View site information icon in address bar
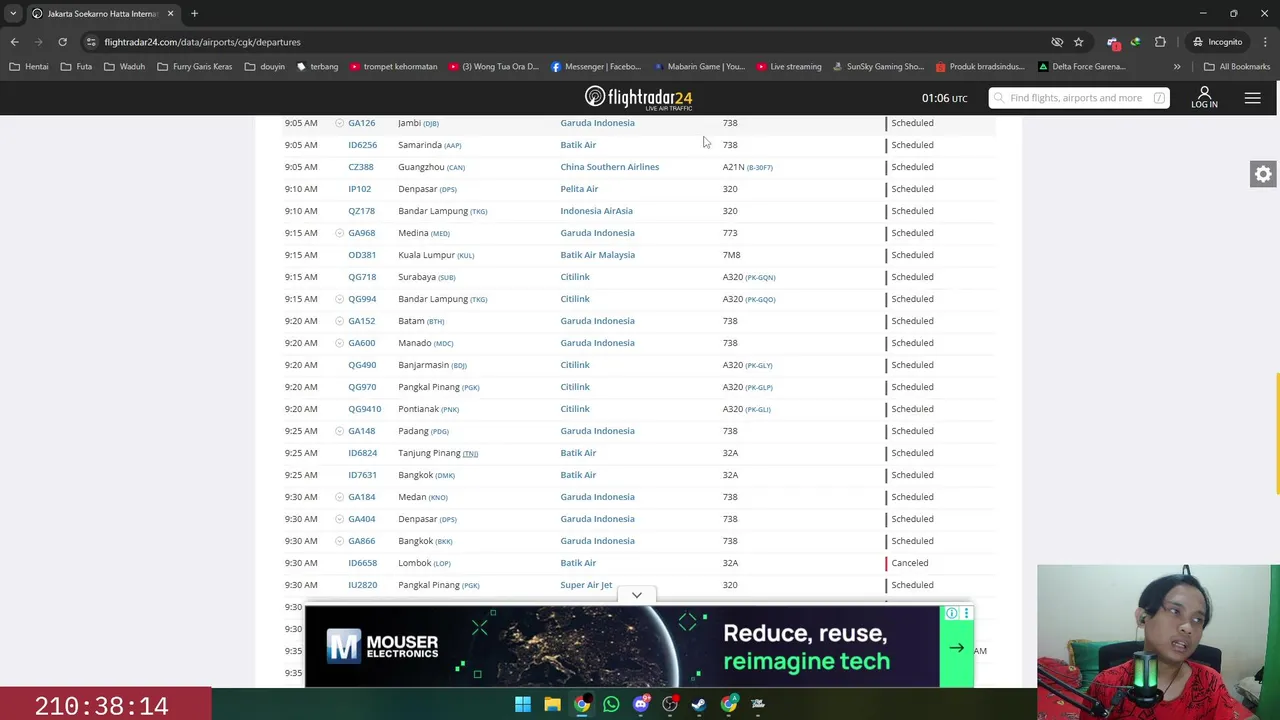The height and width of the screenshot is (720, 1280). click(91, 42)
